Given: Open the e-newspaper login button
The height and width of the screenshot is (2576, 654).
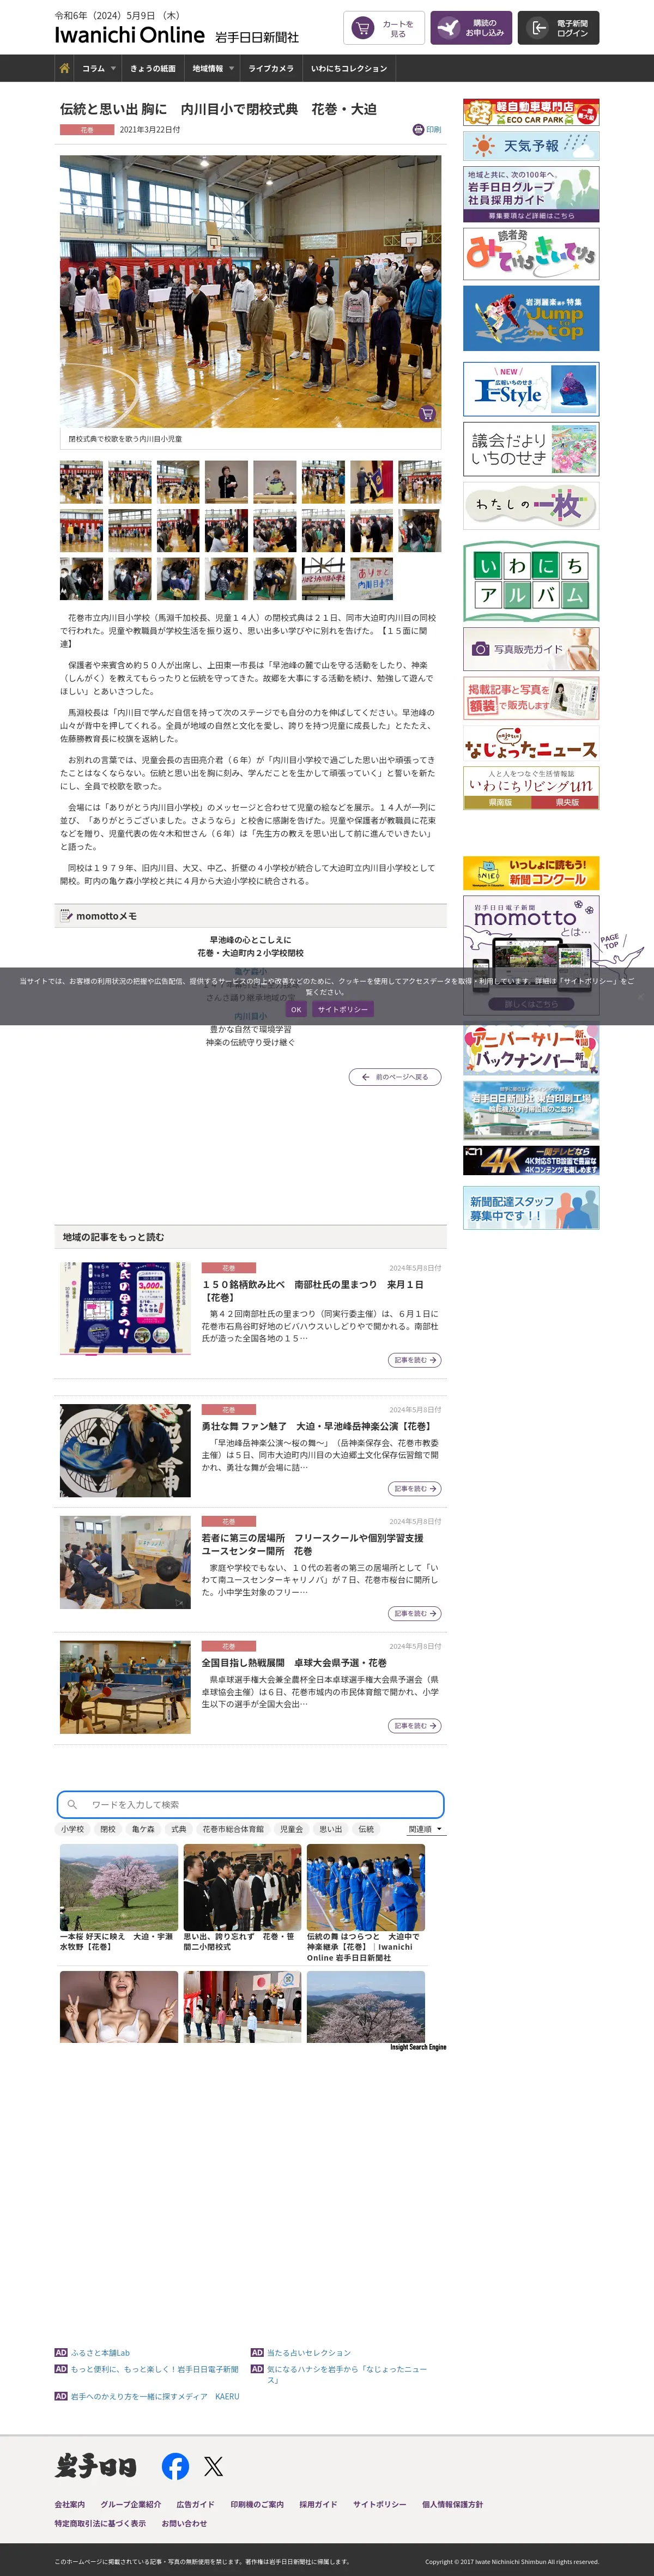Looking at the screenshot, I should [x=559, y=28].
